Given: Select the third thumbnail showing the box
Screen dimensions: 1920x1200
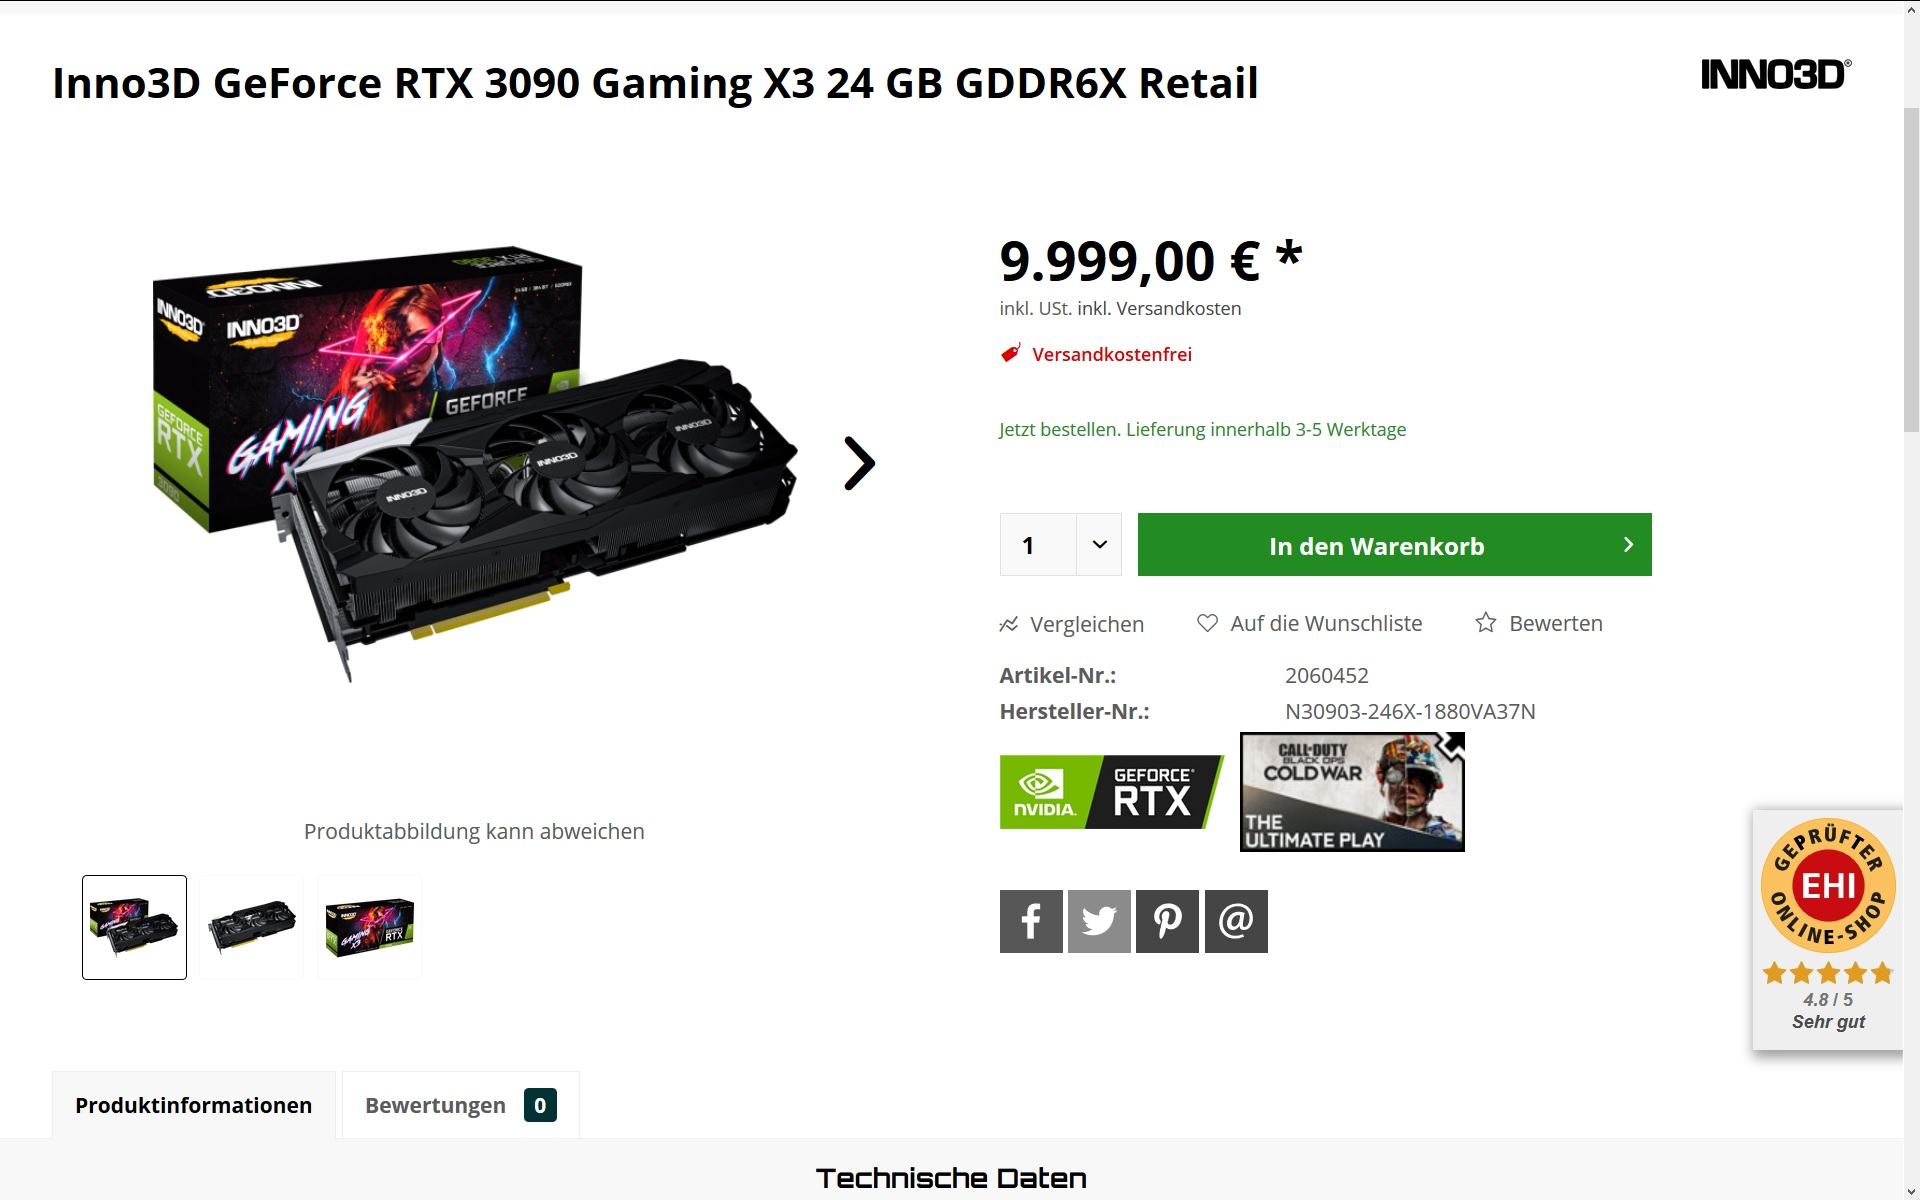Looking at the screenshot, I should point(370,927).
